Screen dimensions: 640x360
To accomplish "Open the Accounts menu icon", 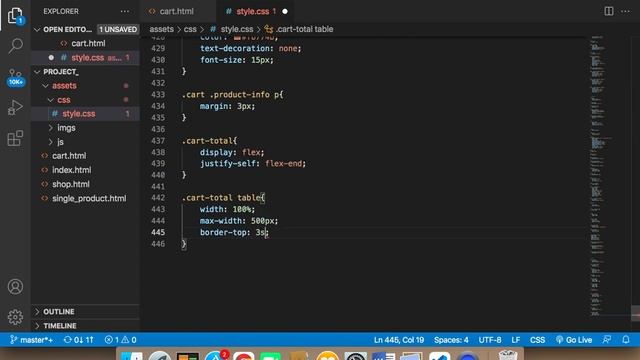I will [x=15, y=287].
